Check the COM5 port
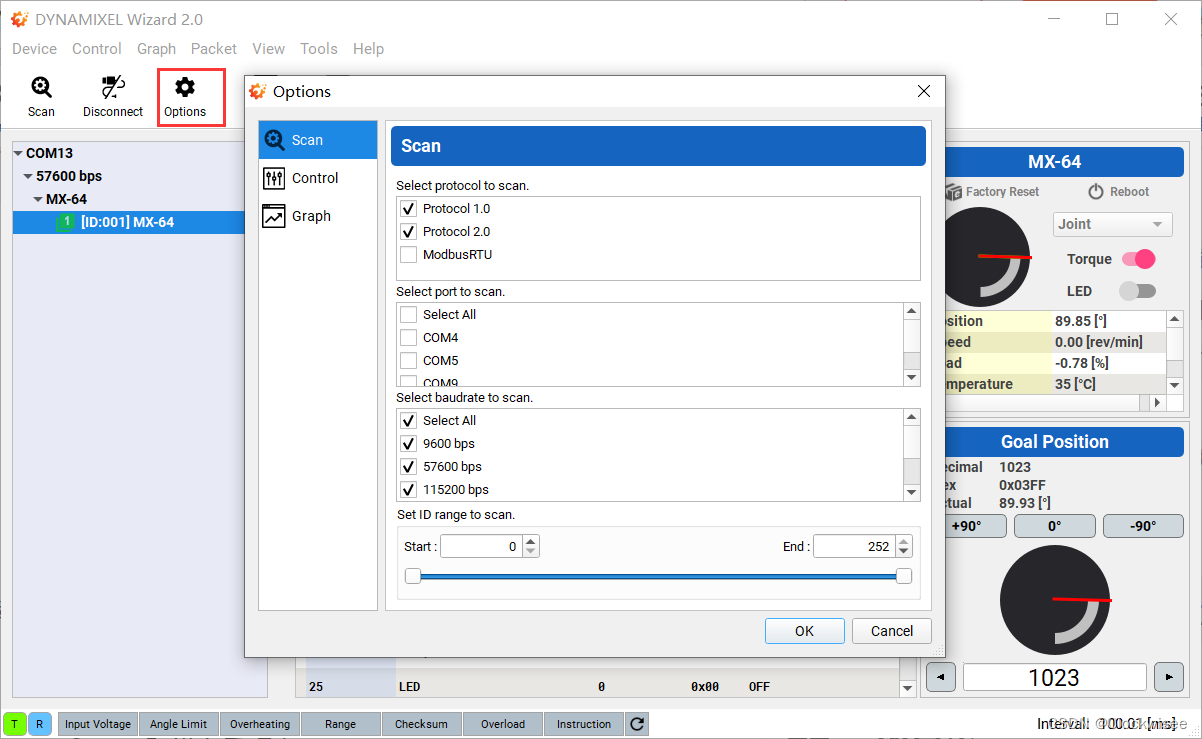1202x739 pixels. [x=408, y=361]
